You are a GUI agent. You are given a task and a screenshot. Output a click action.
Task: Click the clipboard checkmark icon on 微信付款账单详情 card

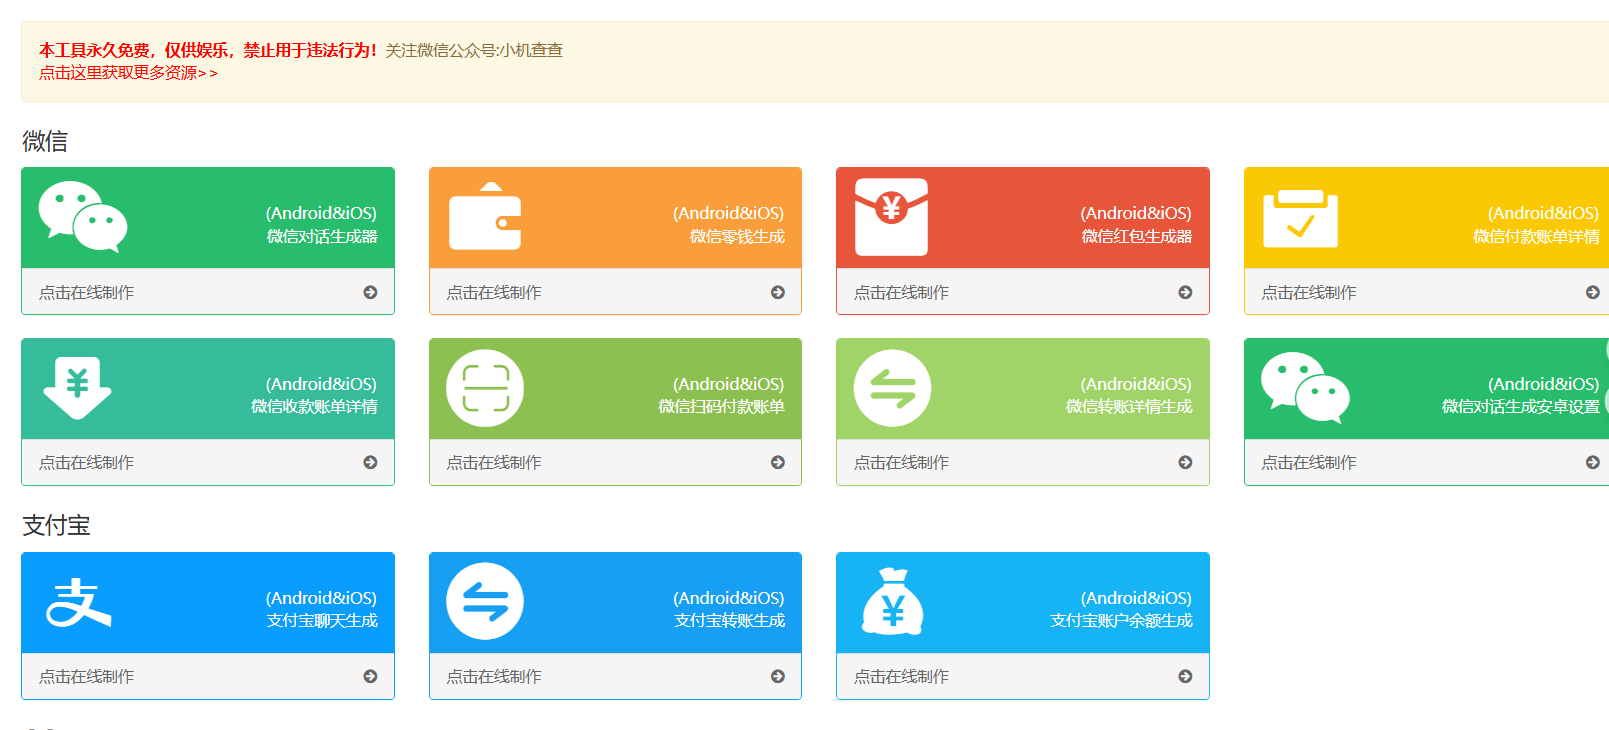coord(1300,219)
